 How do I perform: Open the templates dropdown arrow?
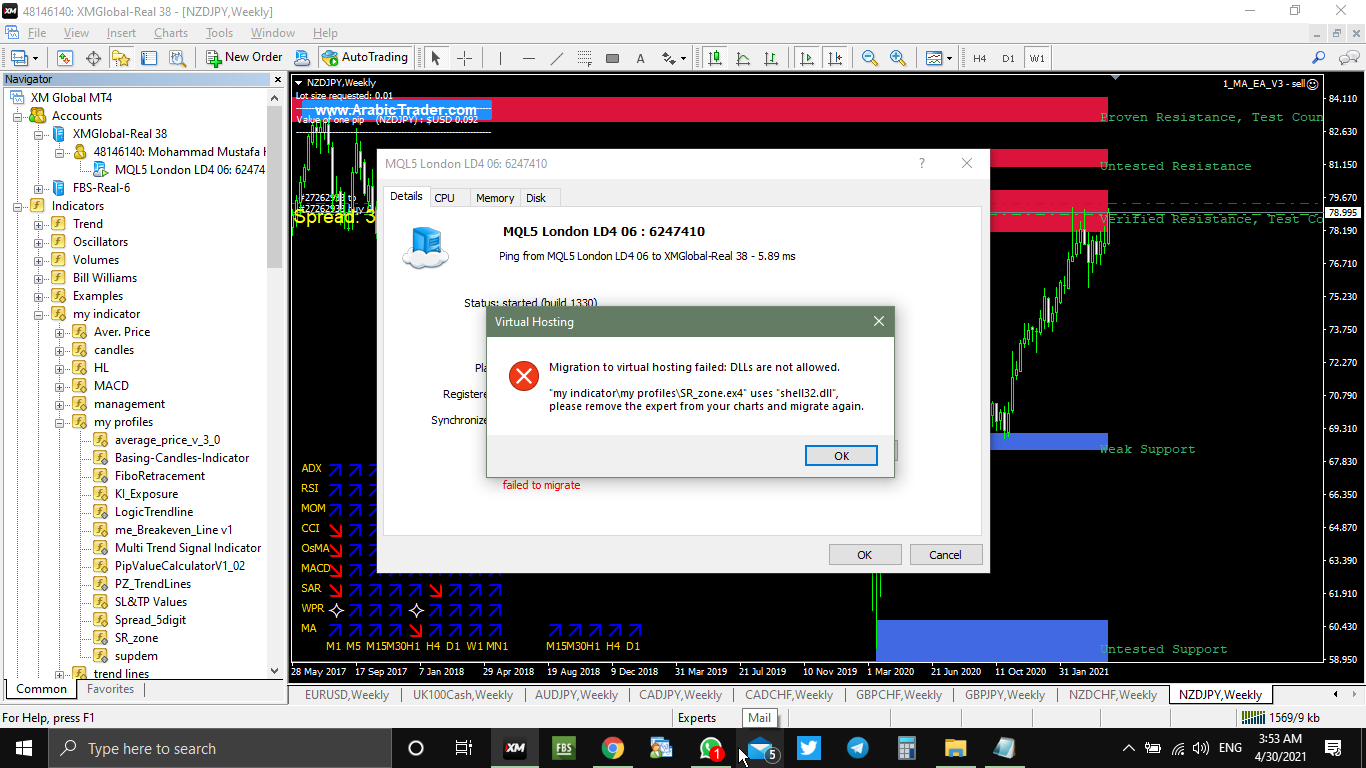point(950,58)
